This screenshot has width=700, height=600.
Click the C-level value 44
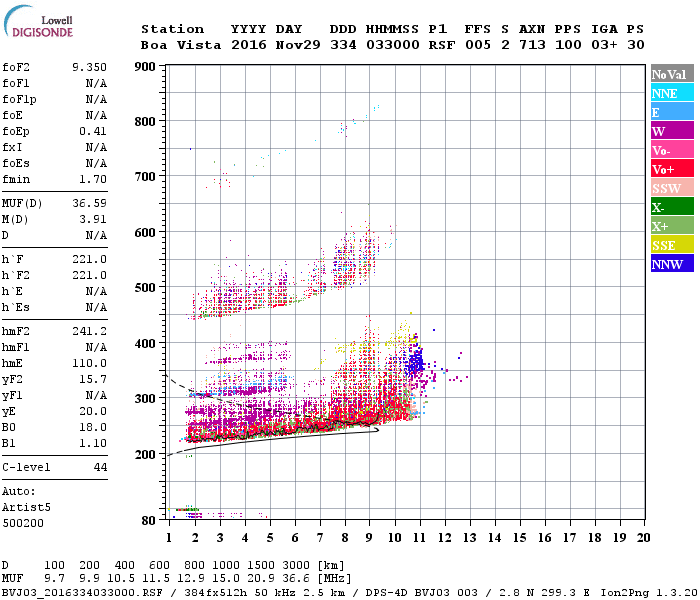point(100,467)
